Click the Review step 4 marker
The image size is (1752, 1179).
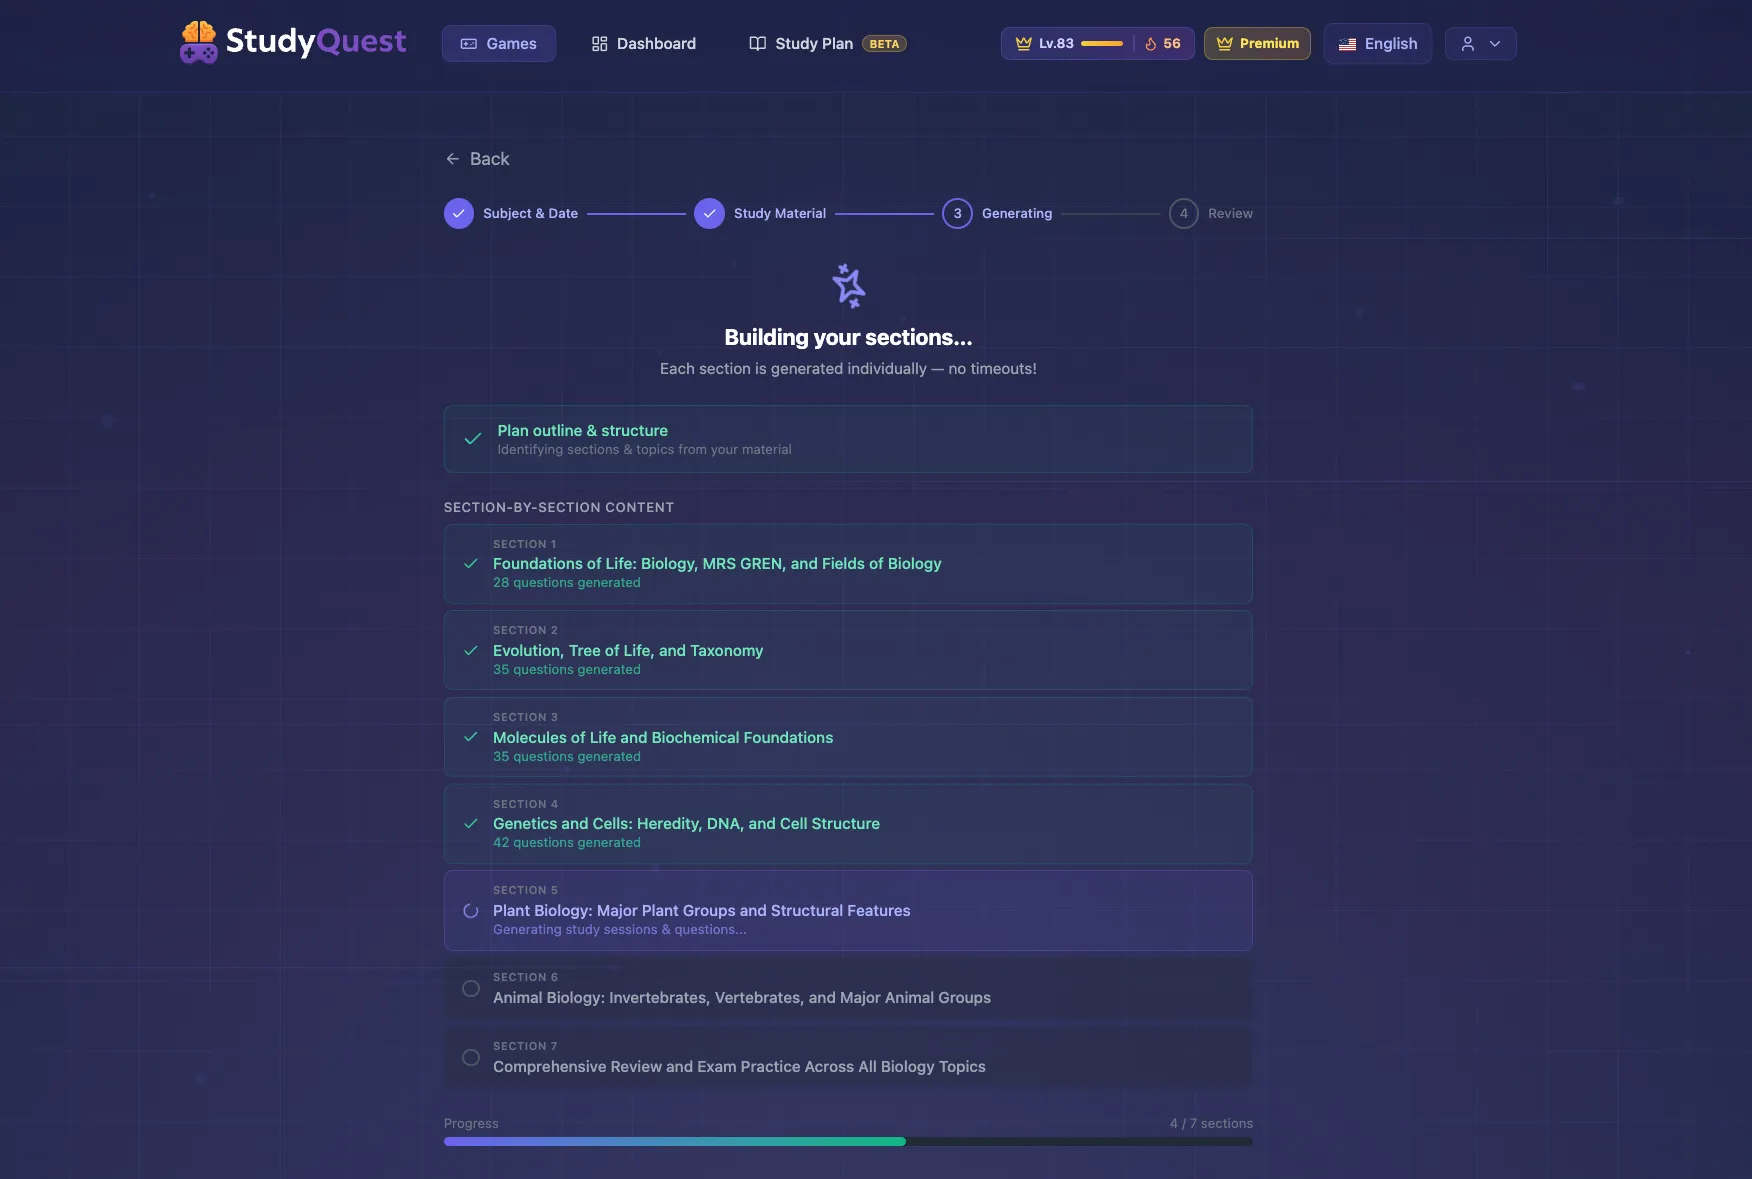[1184, 214]
